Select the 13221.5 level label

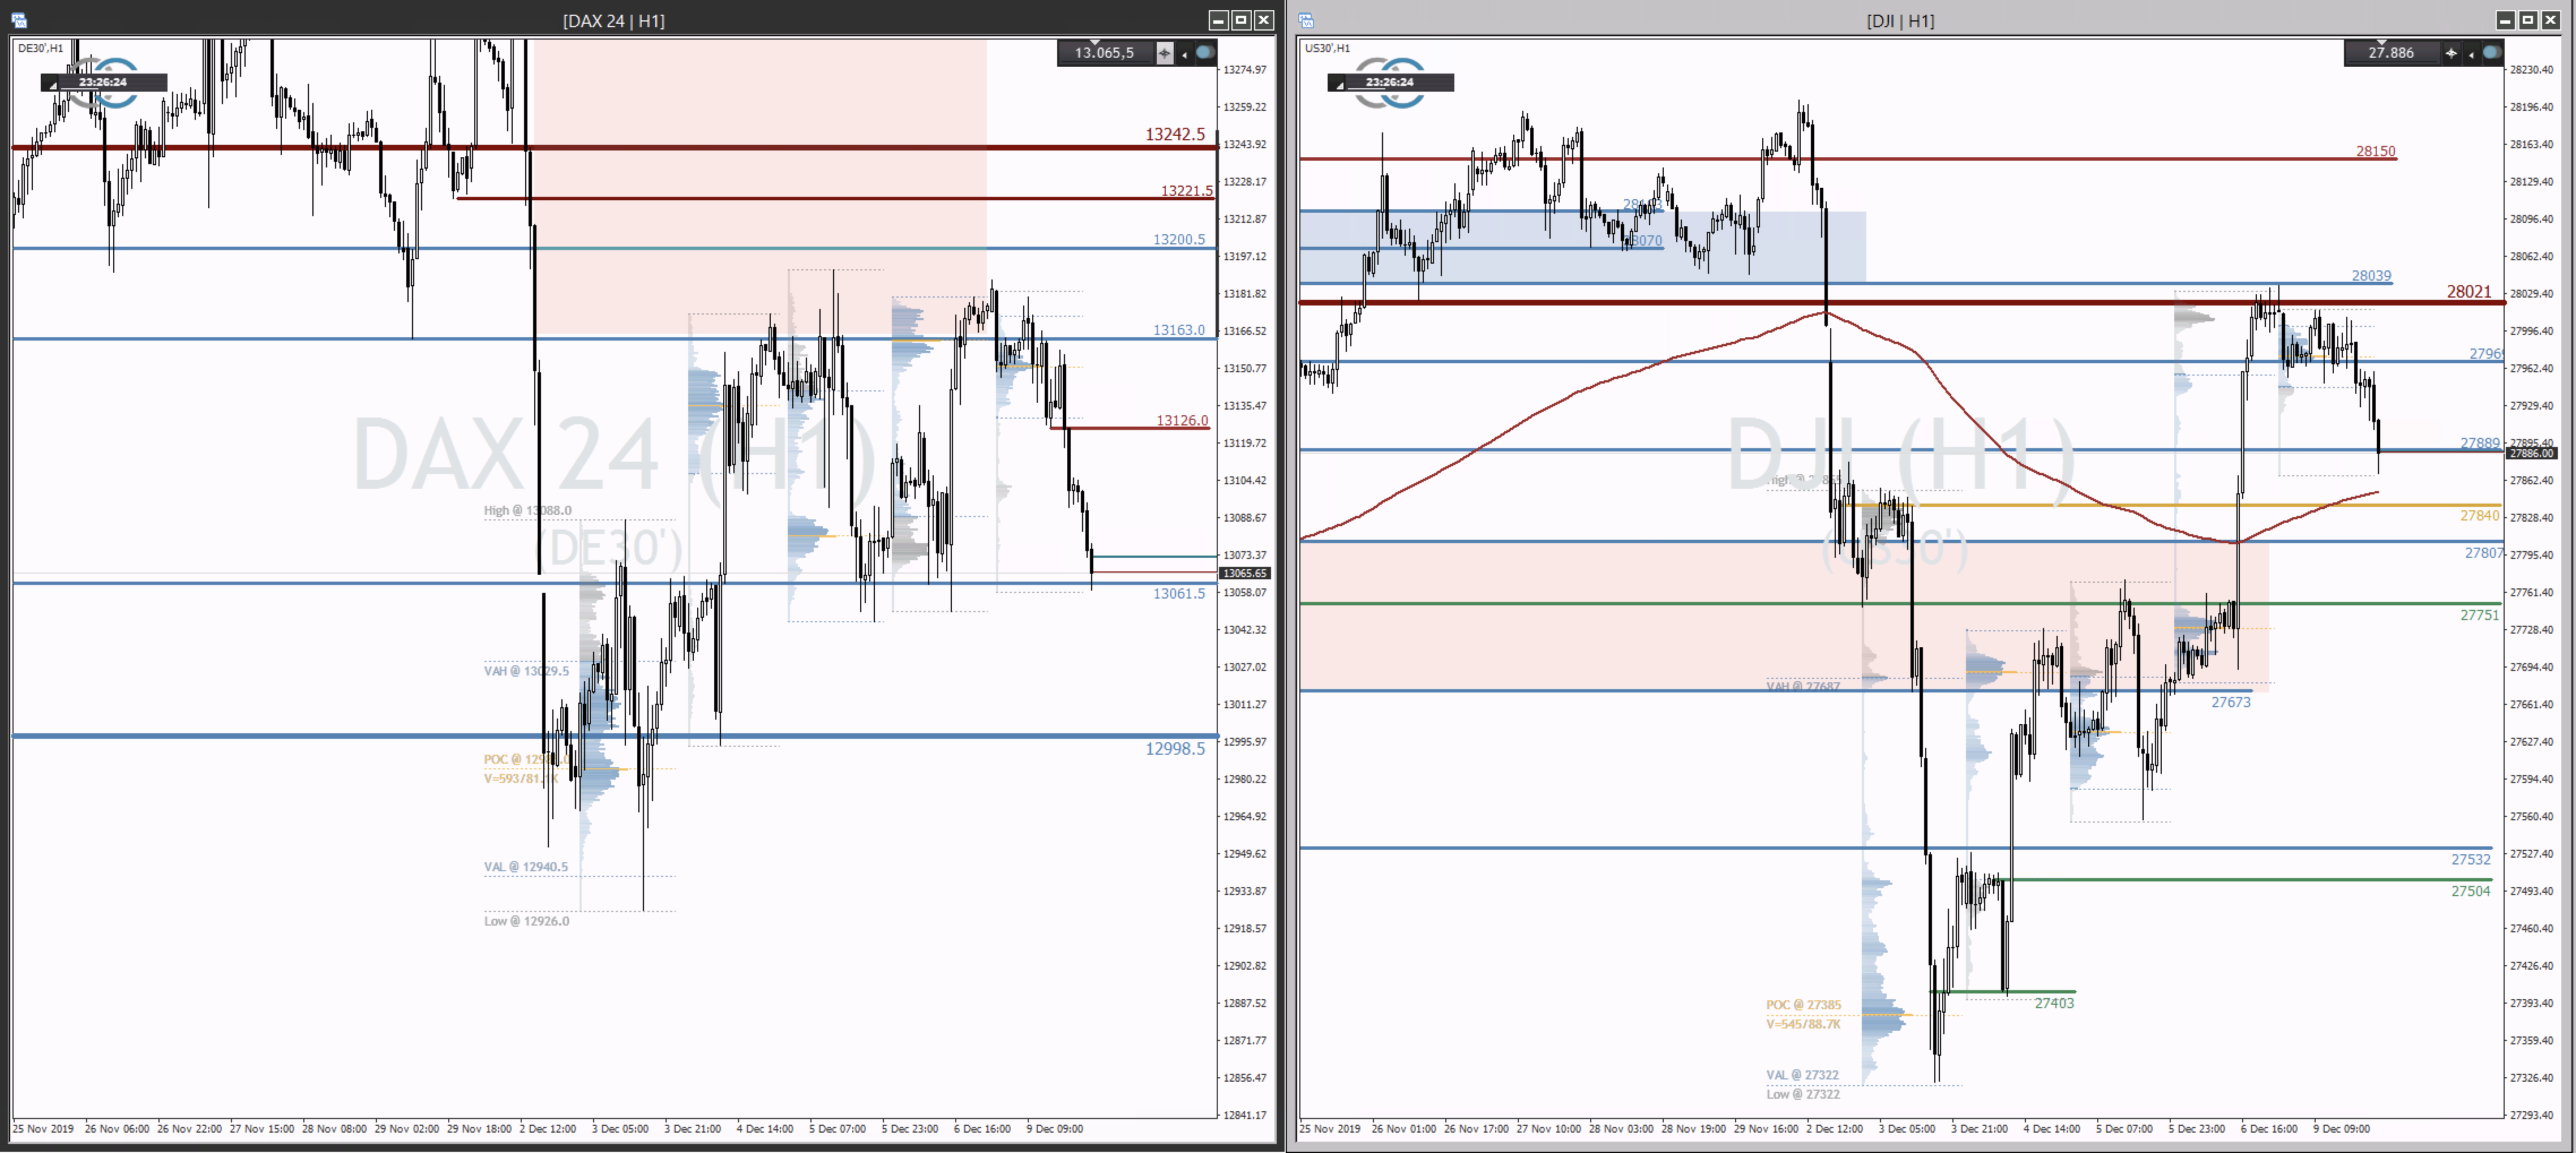1186,190
